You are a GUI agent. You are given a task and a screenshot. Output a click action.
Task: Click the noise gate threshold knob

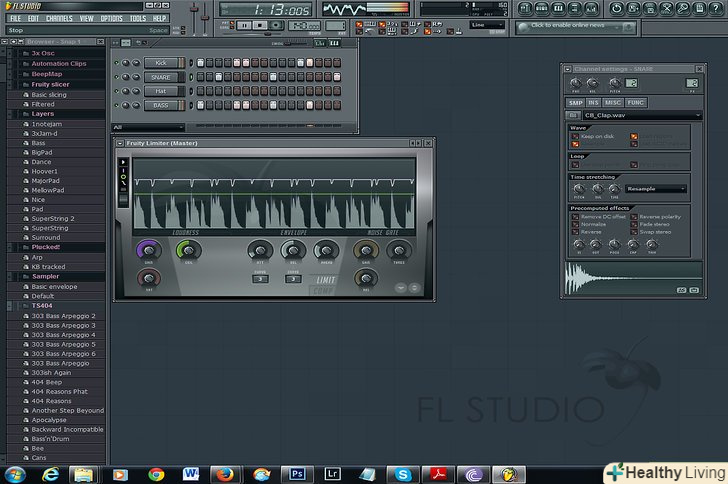tap(398, 250)
